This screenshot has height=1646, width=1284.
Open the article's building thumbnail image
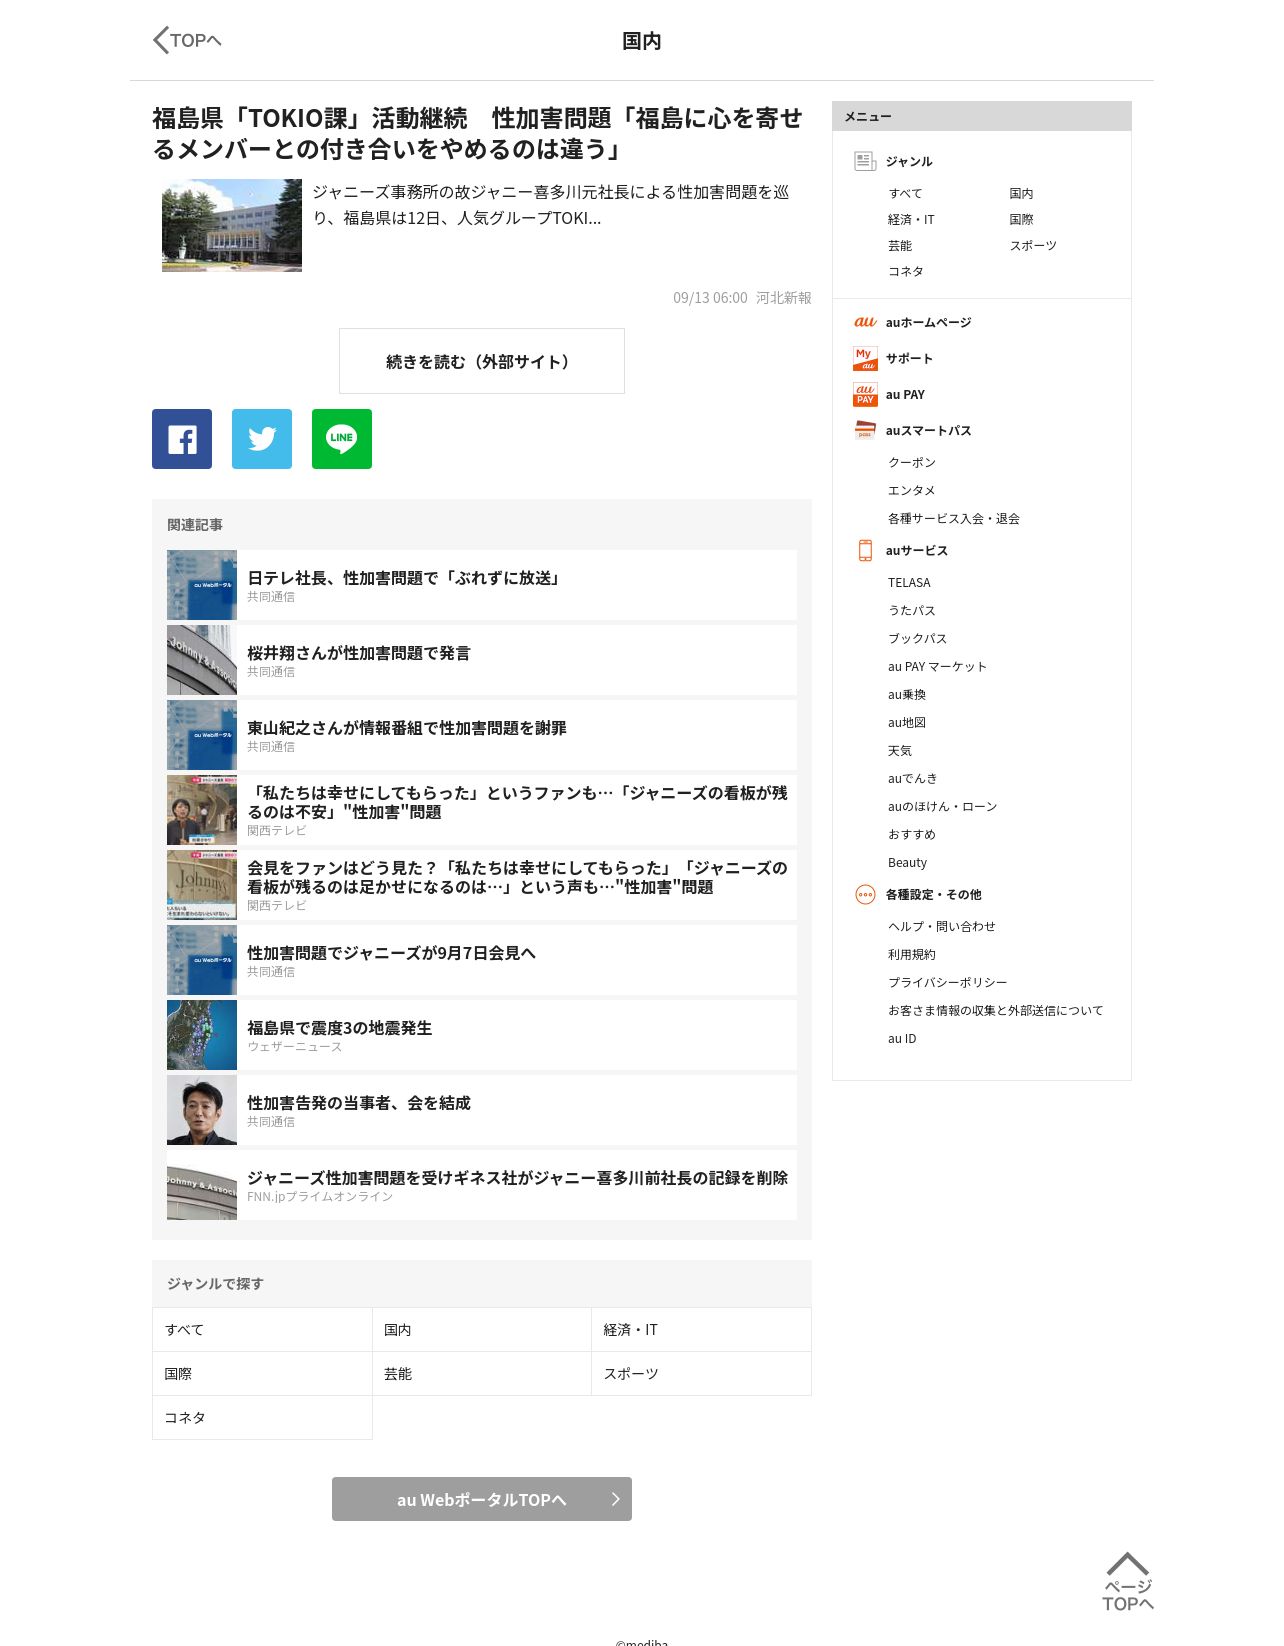coord(232,225)
